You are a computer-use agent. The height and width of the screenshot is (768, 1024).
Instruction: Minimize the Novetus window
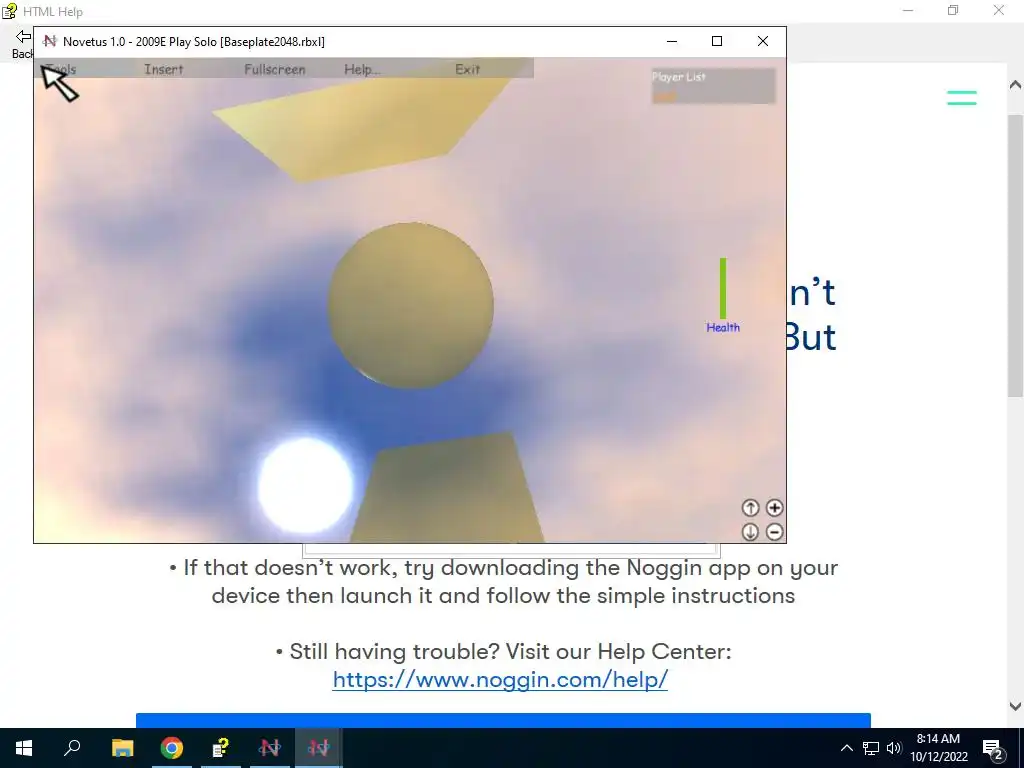pos(671,41)
